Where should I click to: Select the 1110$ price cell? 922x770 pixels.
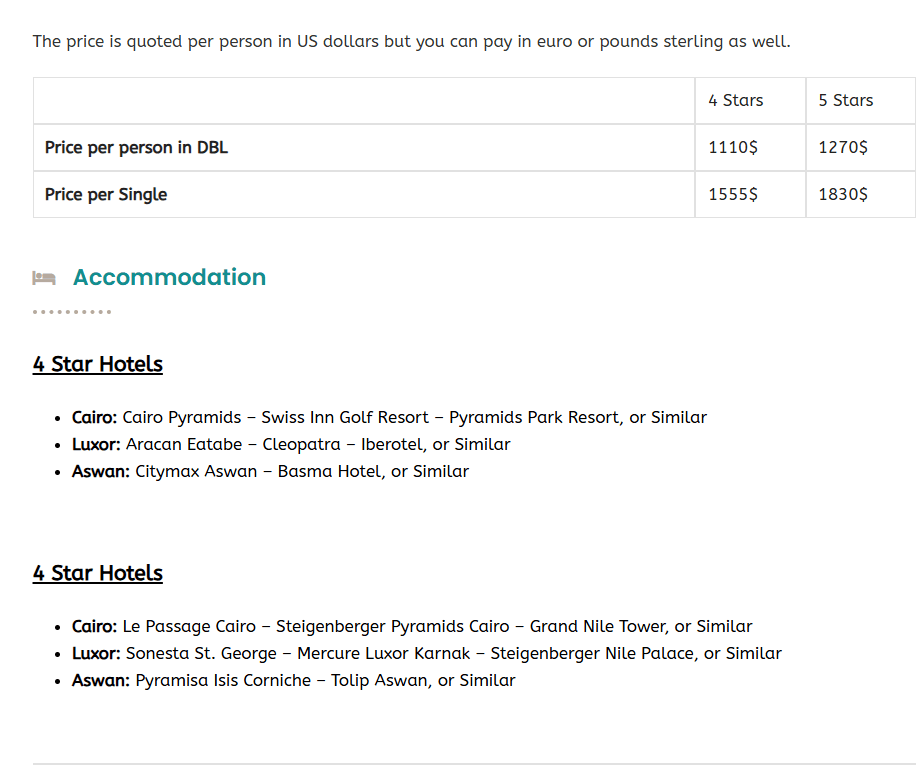coord(733,147)
